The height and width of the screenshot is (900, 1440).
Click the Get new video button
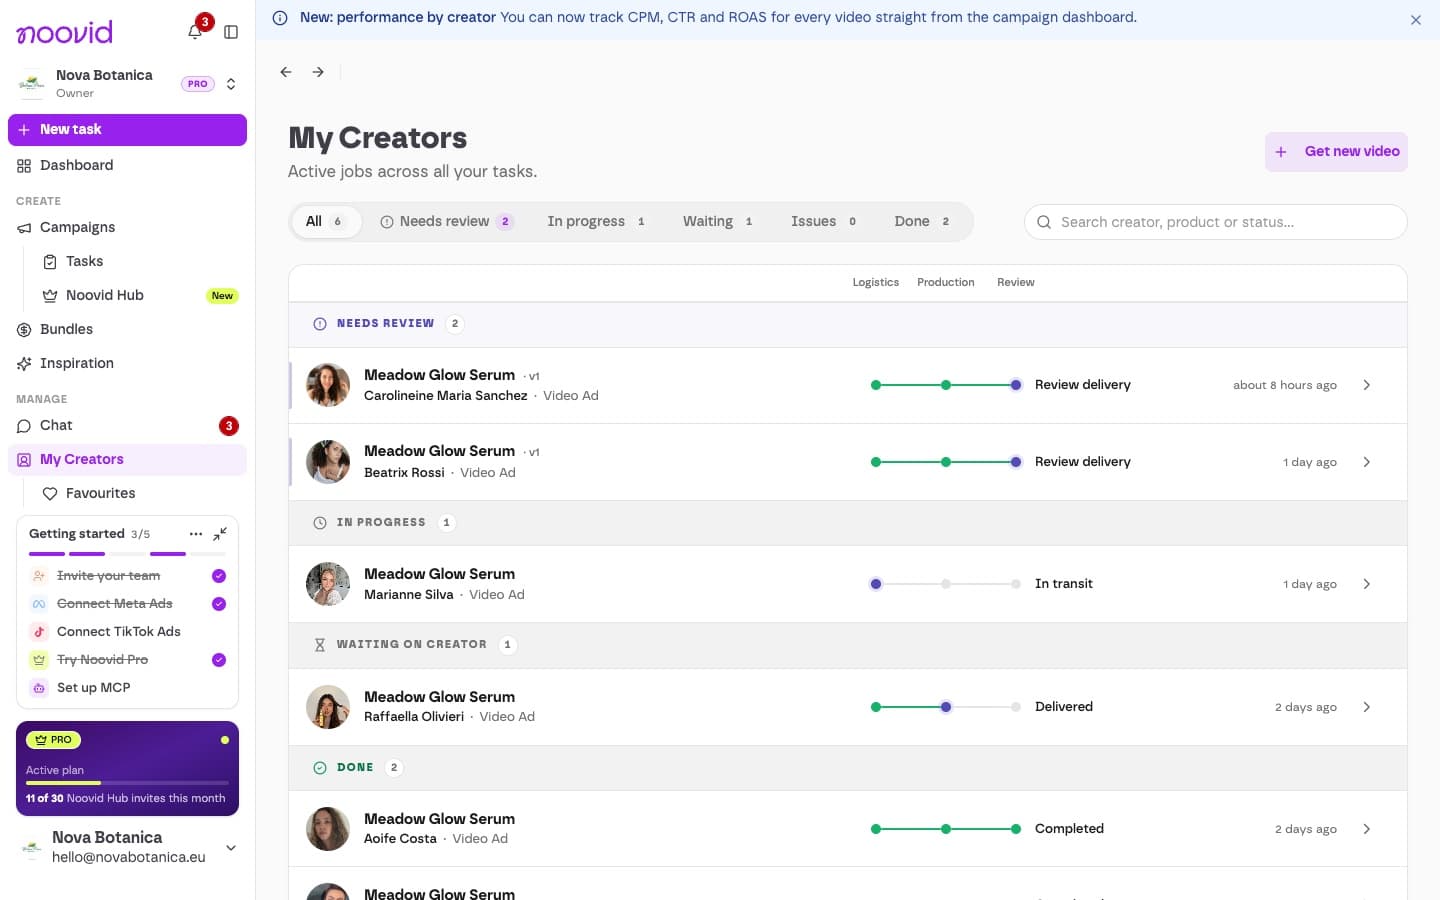(1336, 152)
